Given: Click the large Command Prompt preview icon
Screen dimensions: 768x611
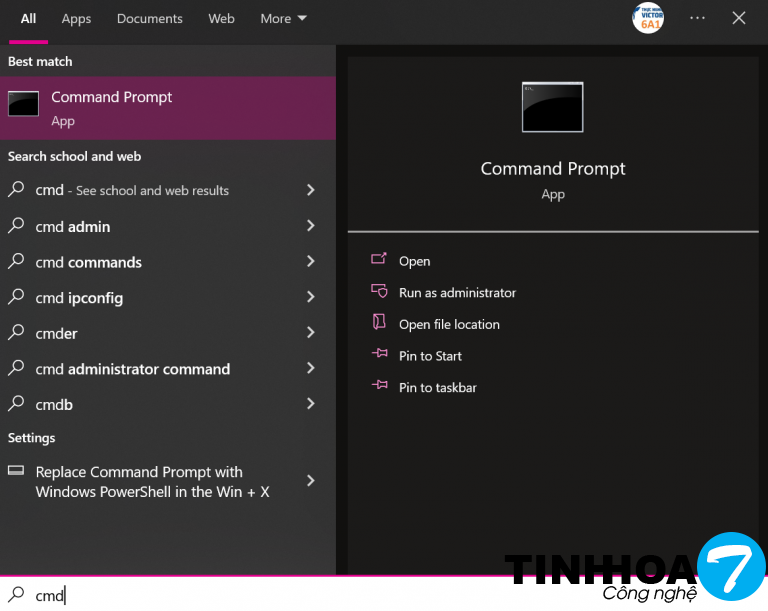Looking at the screenshot, I should tap(552, 107).
